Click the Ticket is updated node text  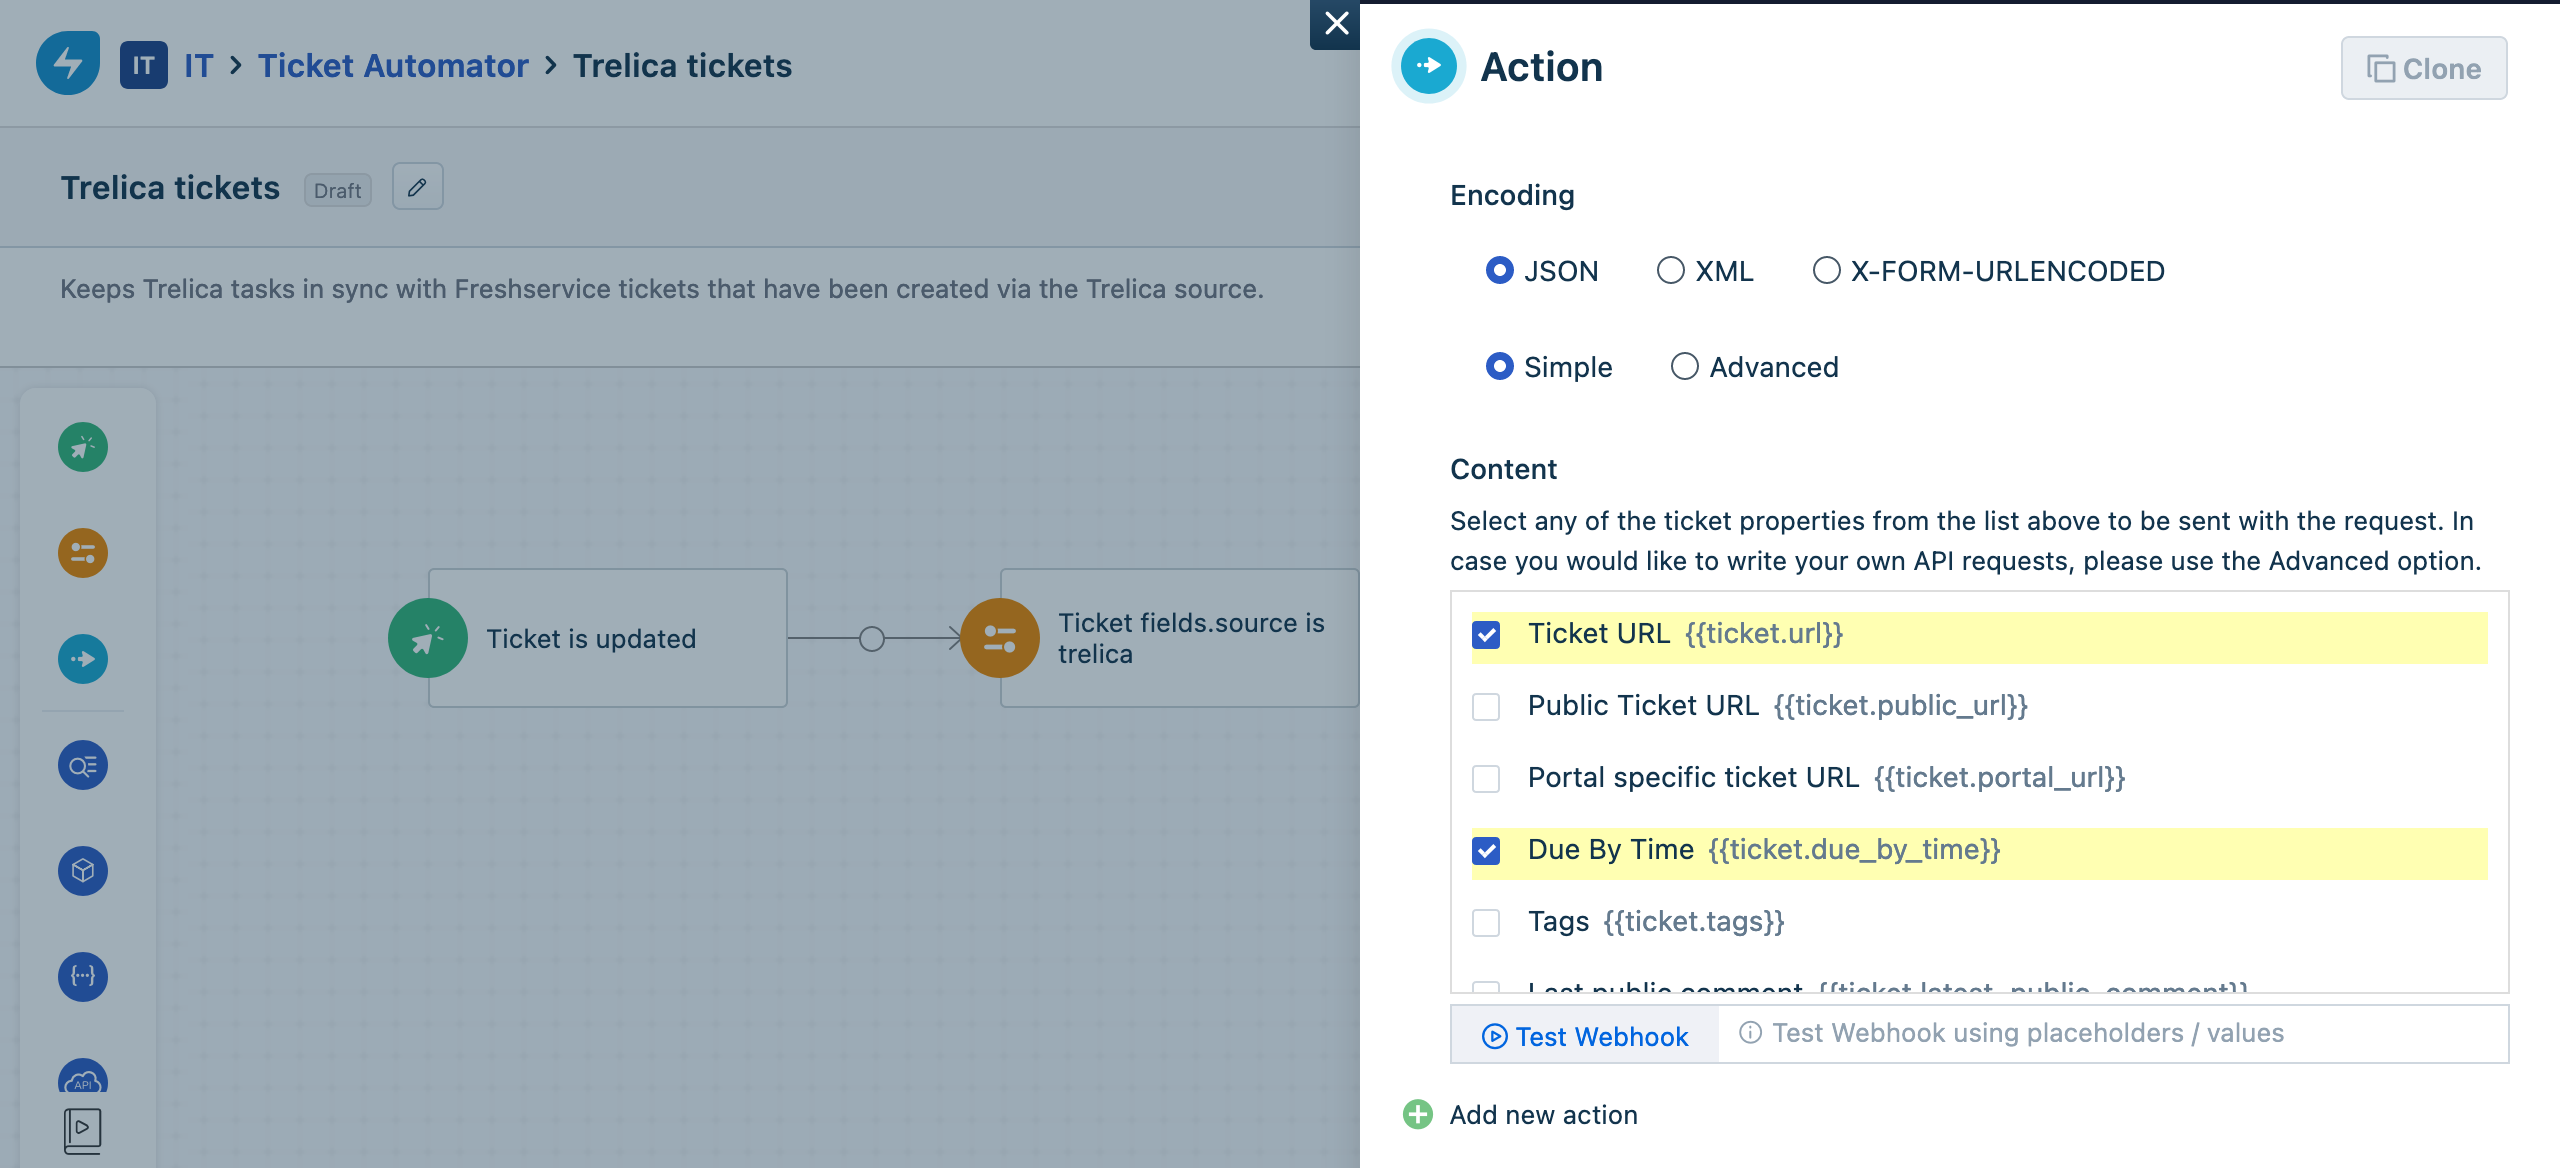point(591,639)
